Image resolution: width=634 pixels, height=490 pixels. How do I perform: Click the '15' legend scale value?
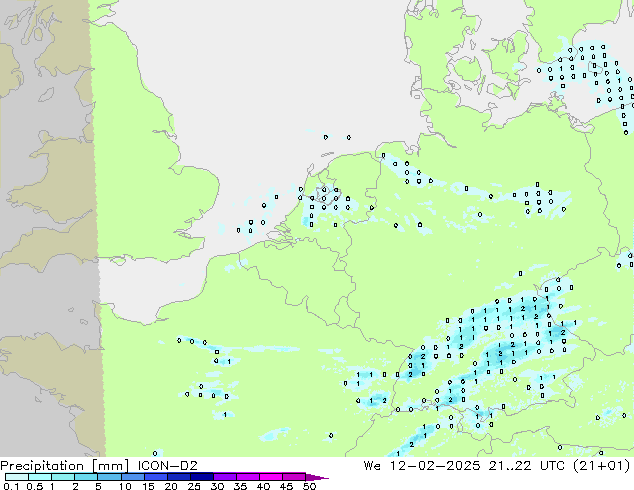[148, 486]
